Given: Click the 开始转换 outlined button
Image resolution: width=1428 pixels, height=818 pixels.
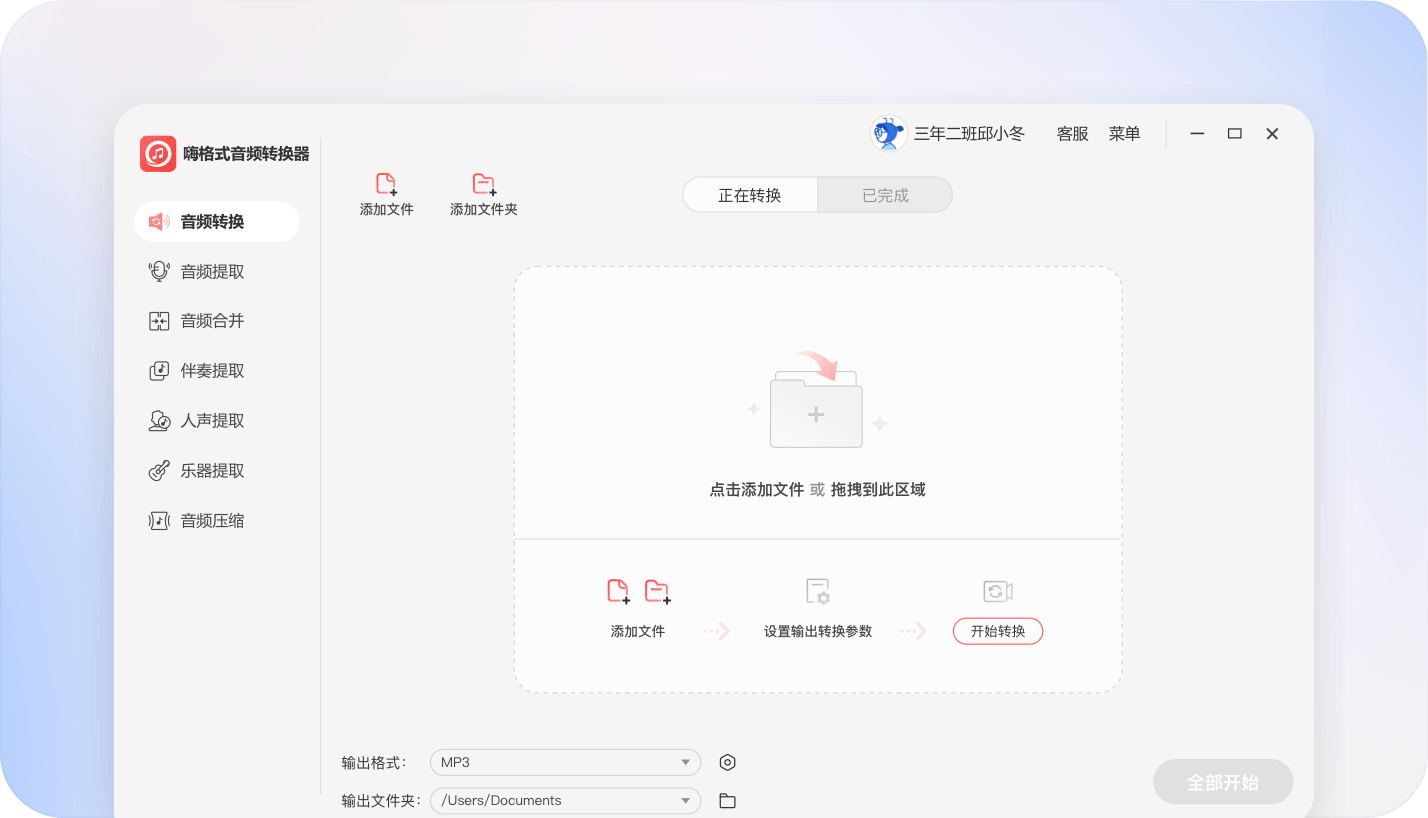Looking at the screenshot, I should pos(998,631).
